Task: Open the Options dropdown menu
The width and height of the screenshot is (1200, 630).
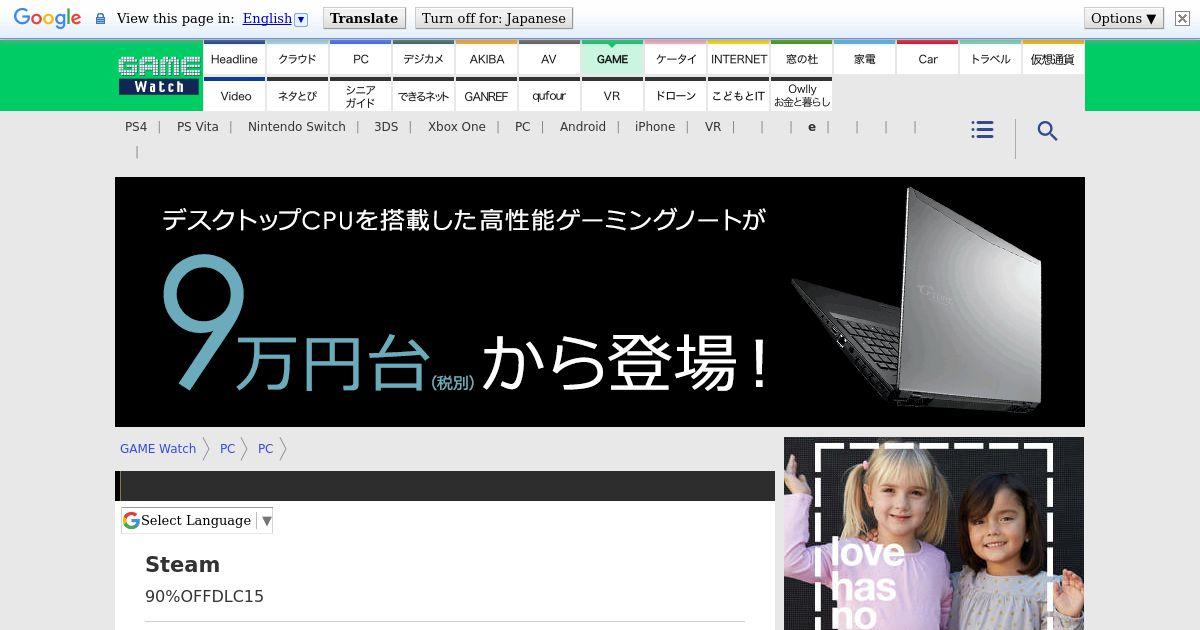Action: (x=1124, y=18)
